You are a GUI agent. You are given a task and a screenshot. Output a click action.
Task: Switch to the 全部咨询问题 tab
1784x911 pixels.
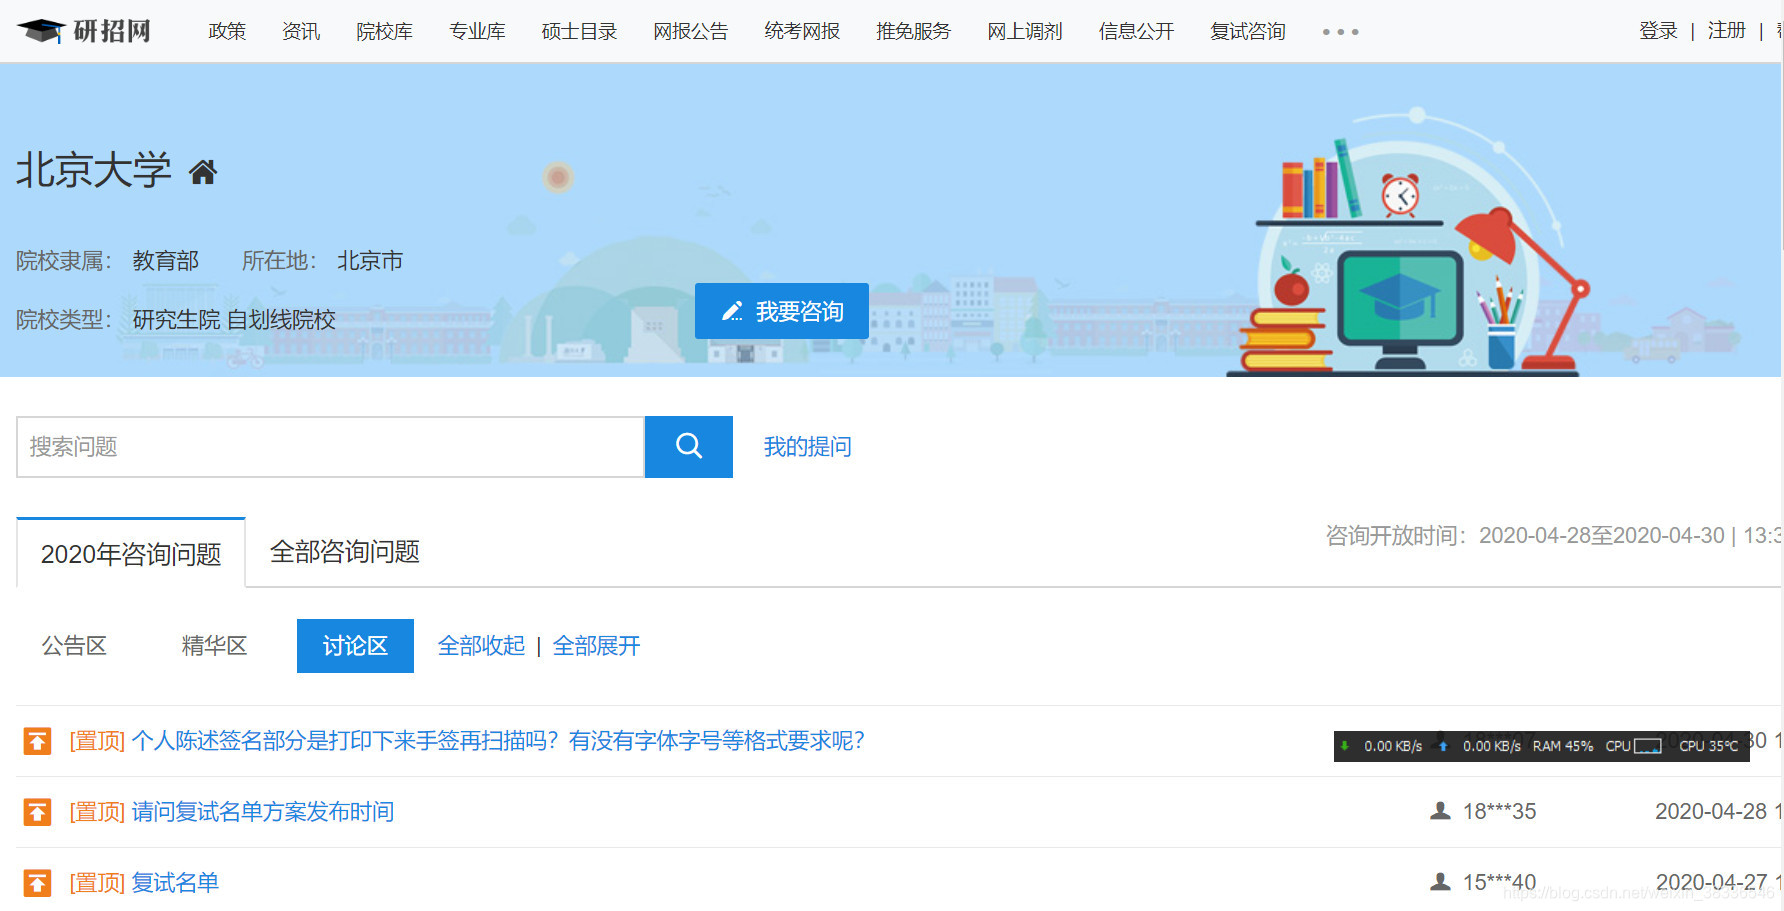click(345, 552)
